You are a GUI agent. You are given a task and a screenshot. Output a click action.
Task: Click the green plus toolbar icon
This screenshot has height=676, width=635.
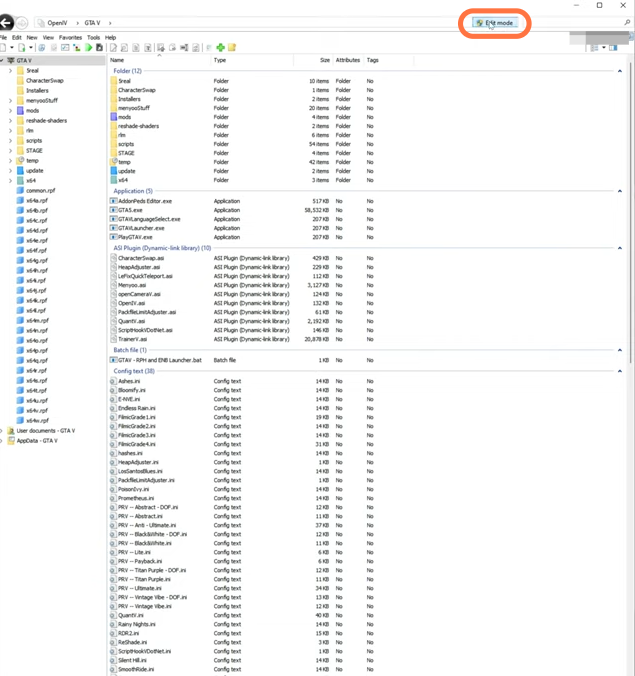coord(220,47)
